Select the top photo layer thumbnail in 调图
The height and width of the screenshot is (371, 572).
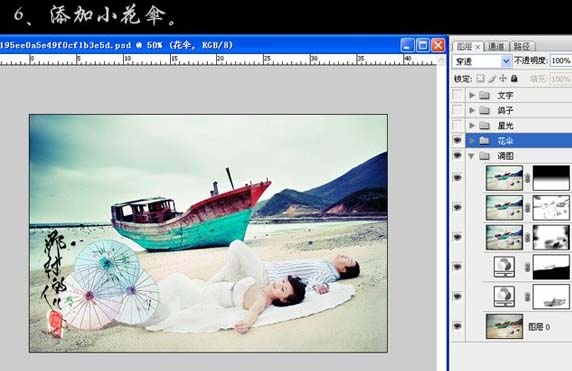coord(504,178)
